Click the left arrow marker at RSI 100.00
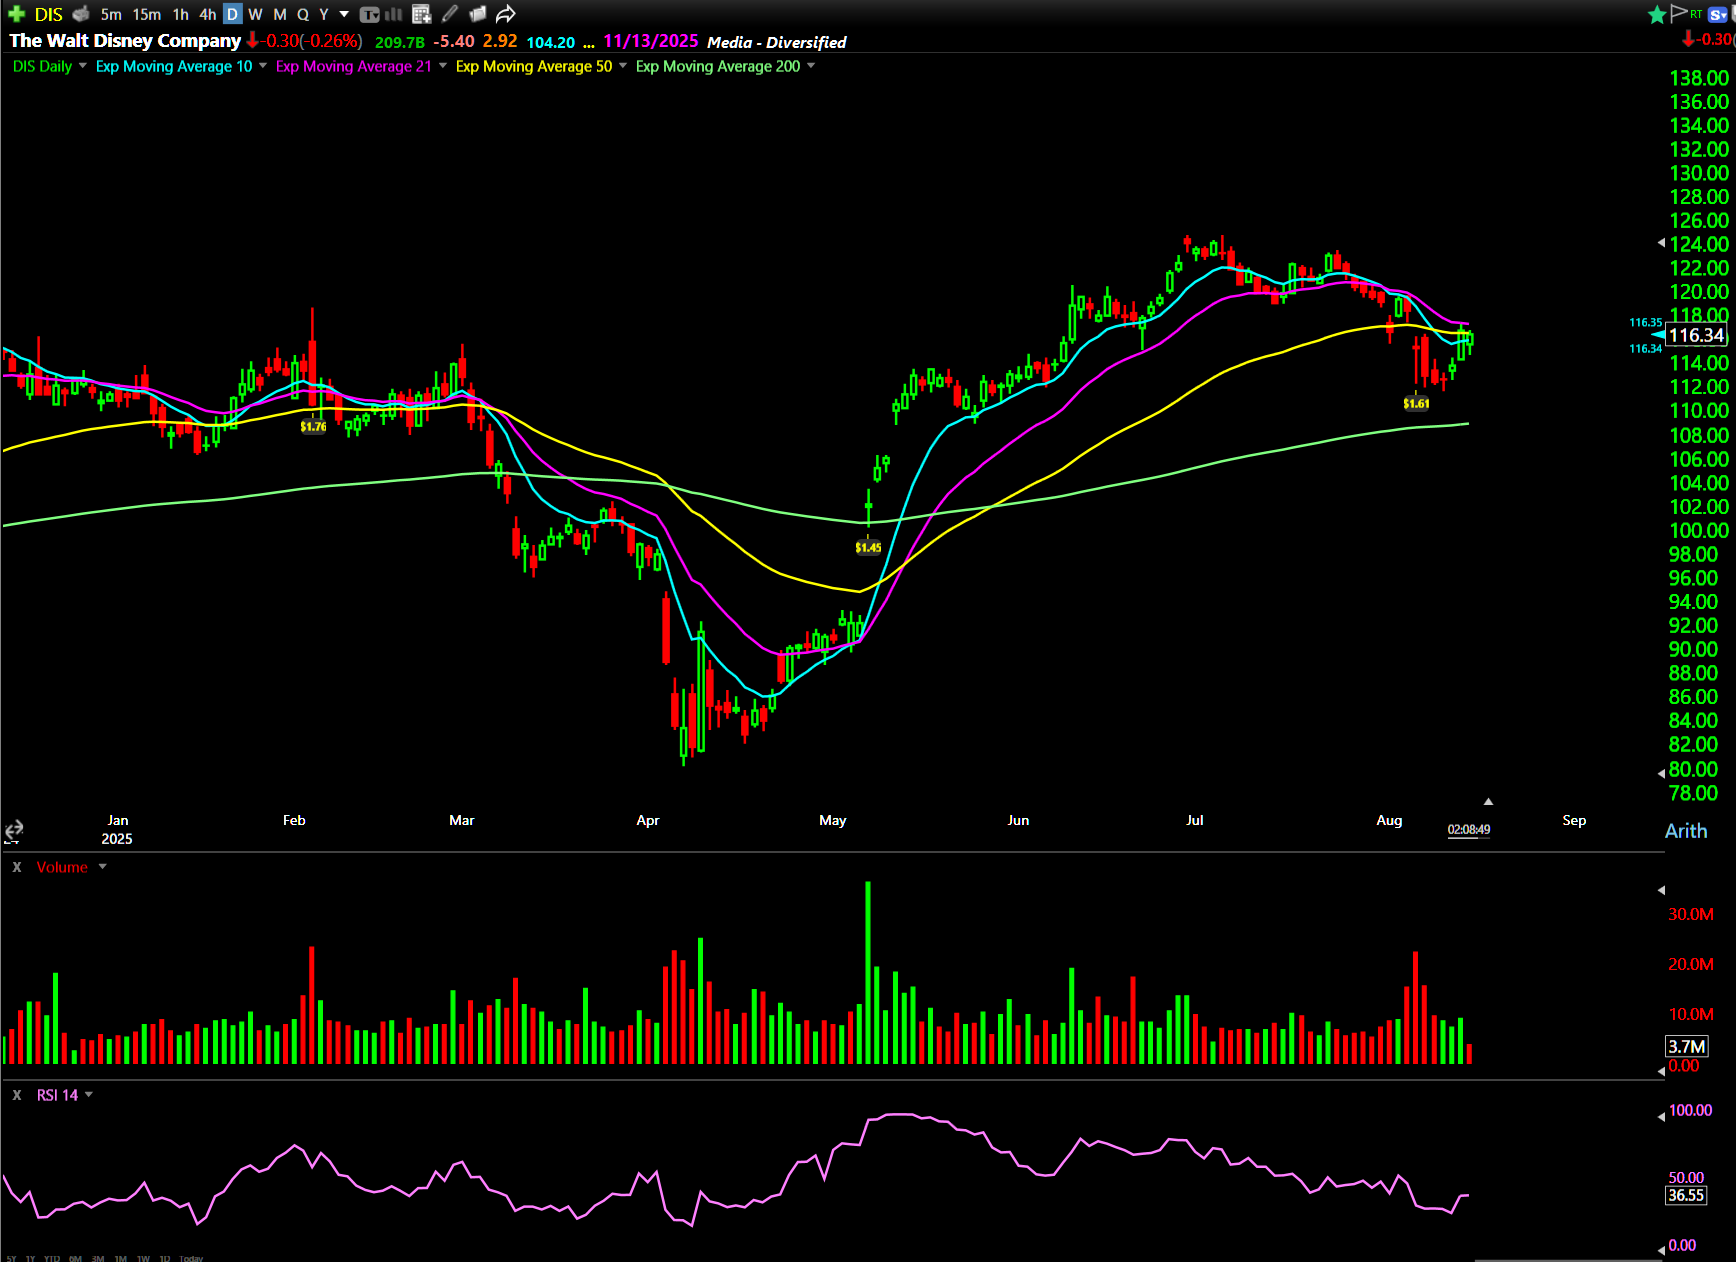Viewport: 1736px width, 1262px height. tap(1662, 1115)
